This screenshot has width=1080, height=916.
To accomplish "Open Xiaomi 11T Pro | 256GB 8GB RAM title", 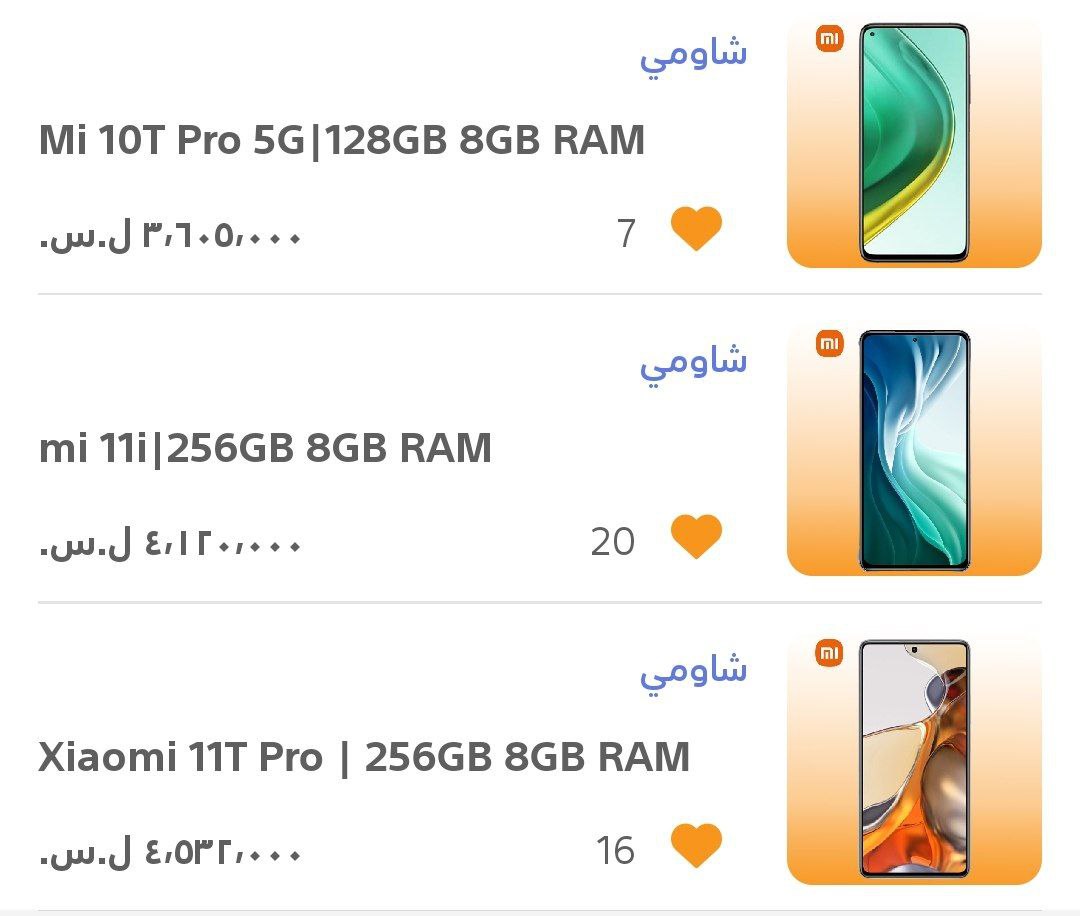I will [364, 757].
